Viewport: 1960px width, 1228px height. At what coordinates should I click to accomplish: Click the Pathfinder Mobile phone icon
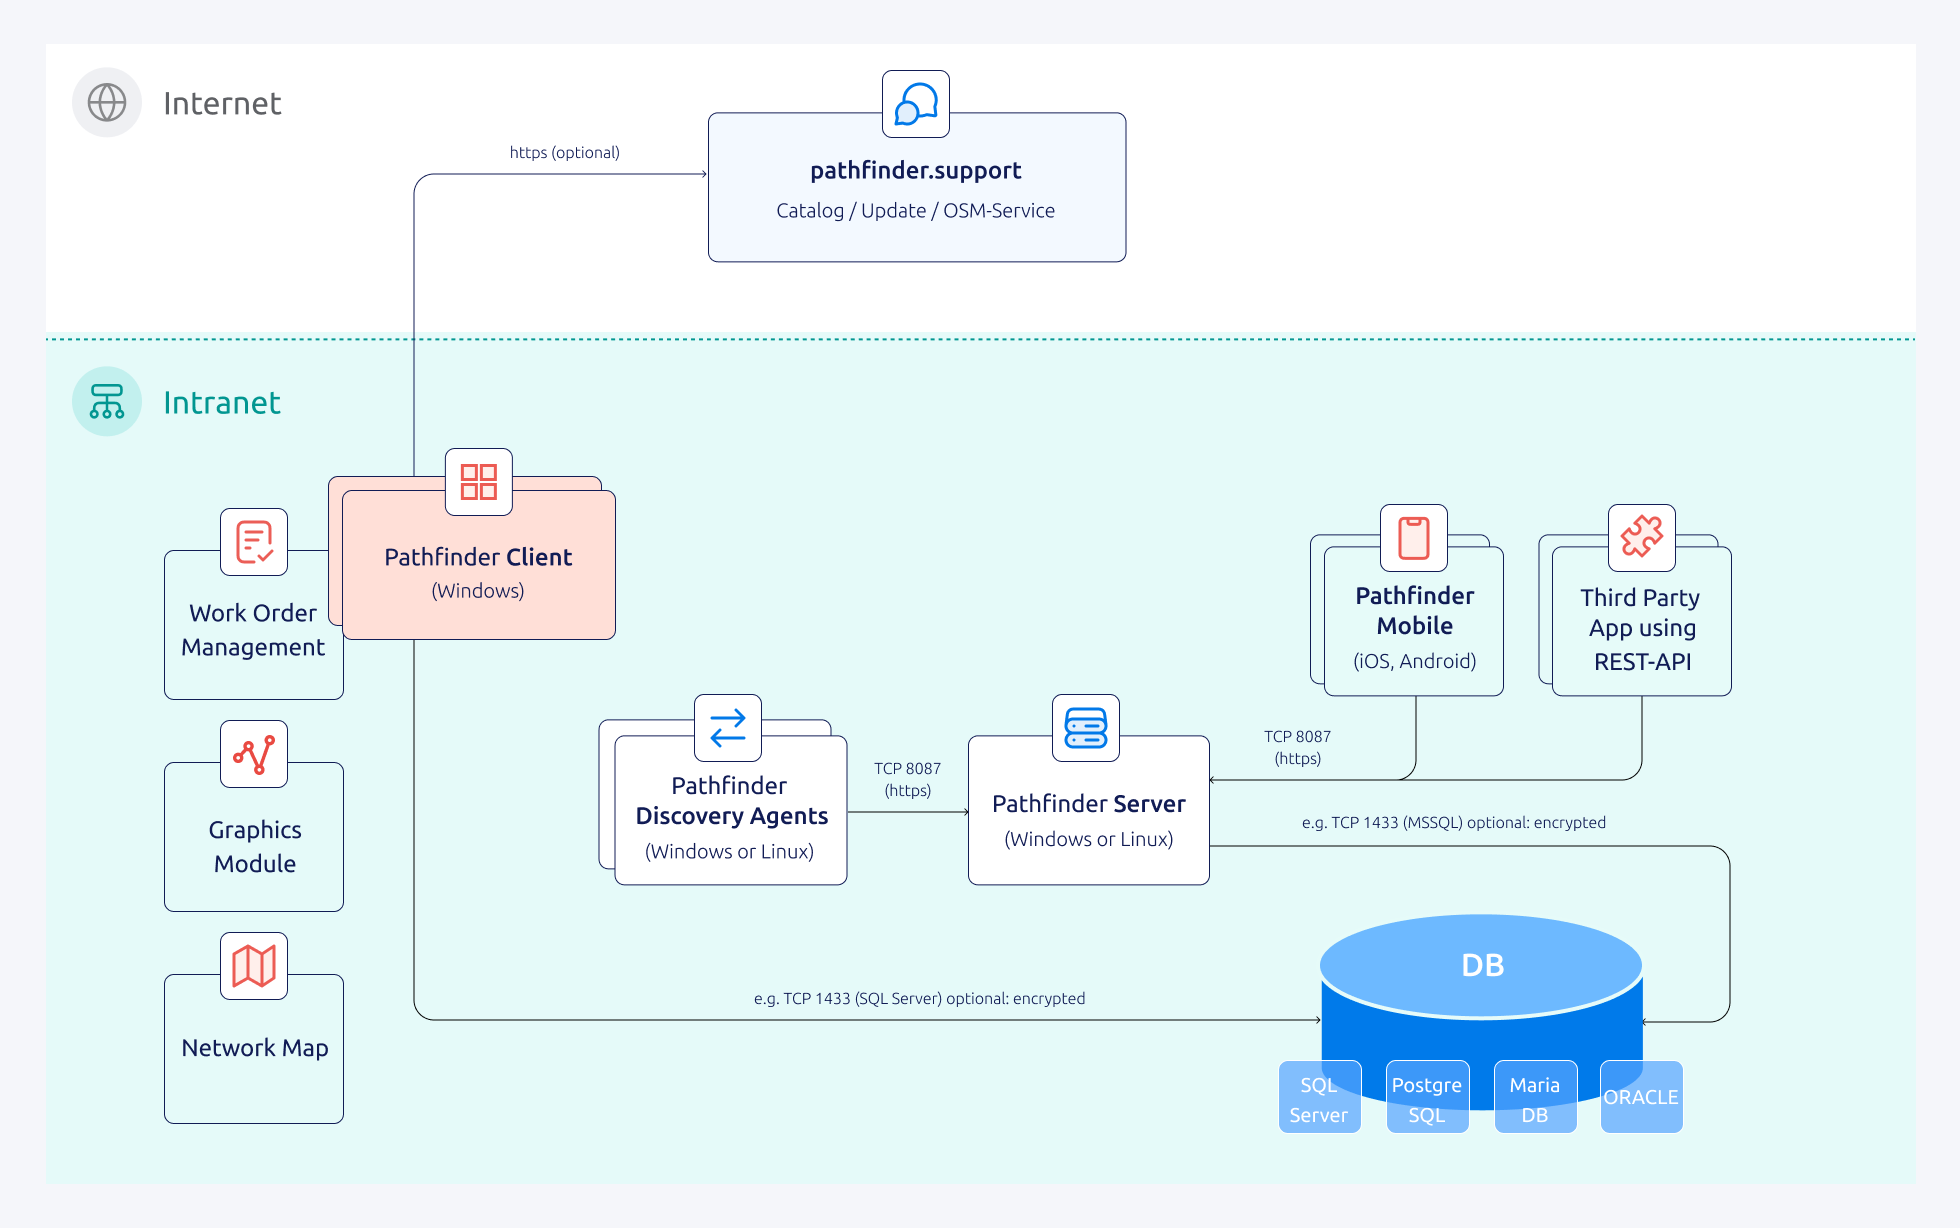coord(1413,538)
